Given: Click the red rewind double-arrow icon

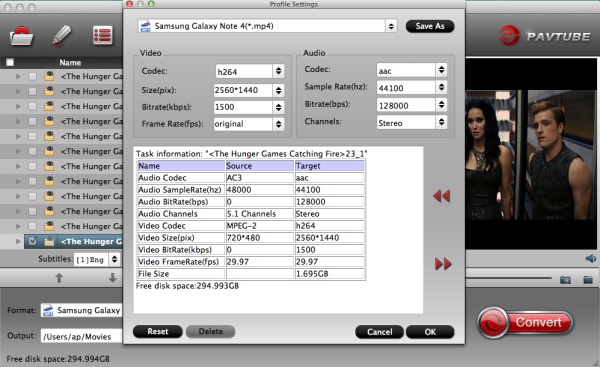Looking at the screenshot, I should [x=442, y=196].
